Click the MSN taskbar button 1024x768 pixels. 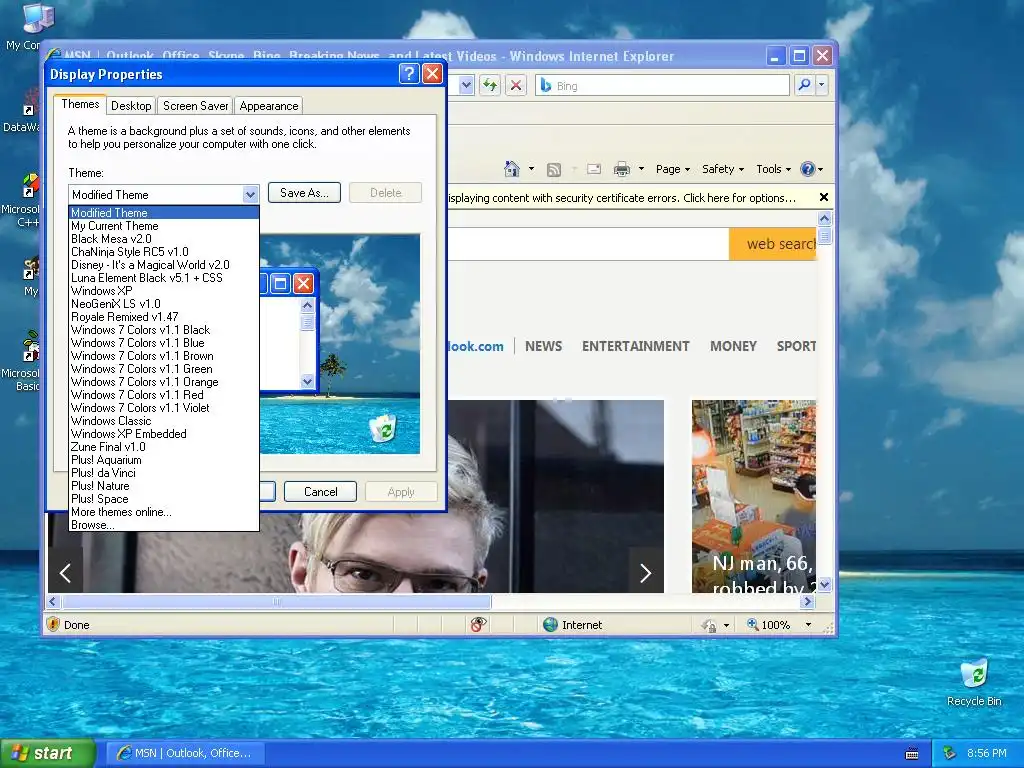186,753
